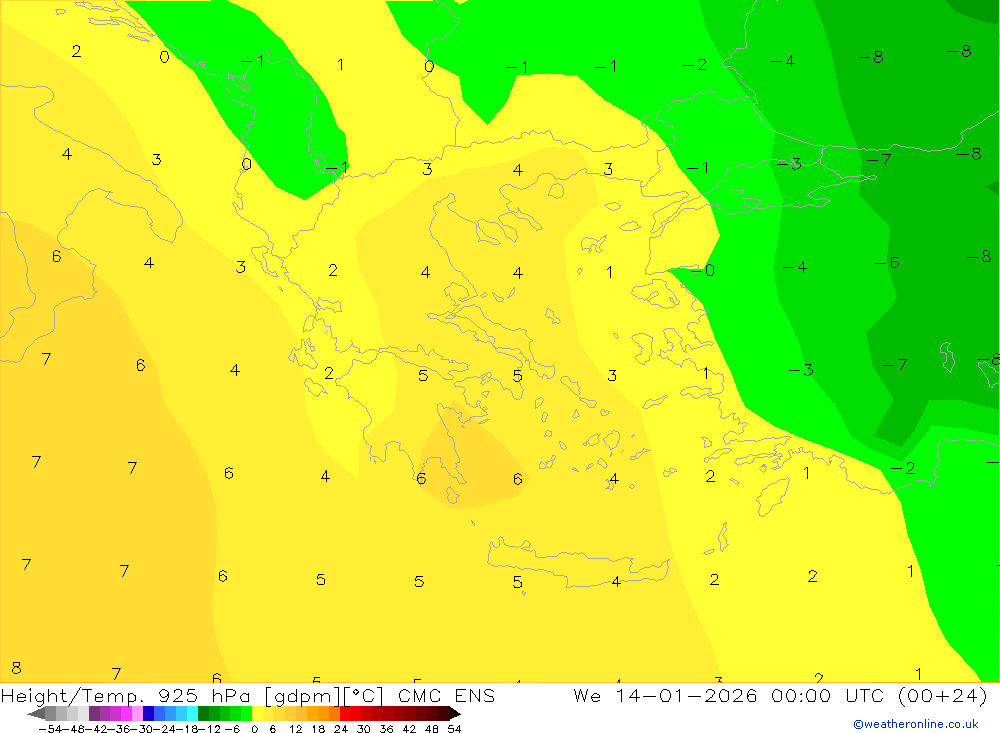Click the '8' temperature value at bottom-left
Image resolution: width=1000 pixels, height=733 pixels.
[x=17, y=668]
